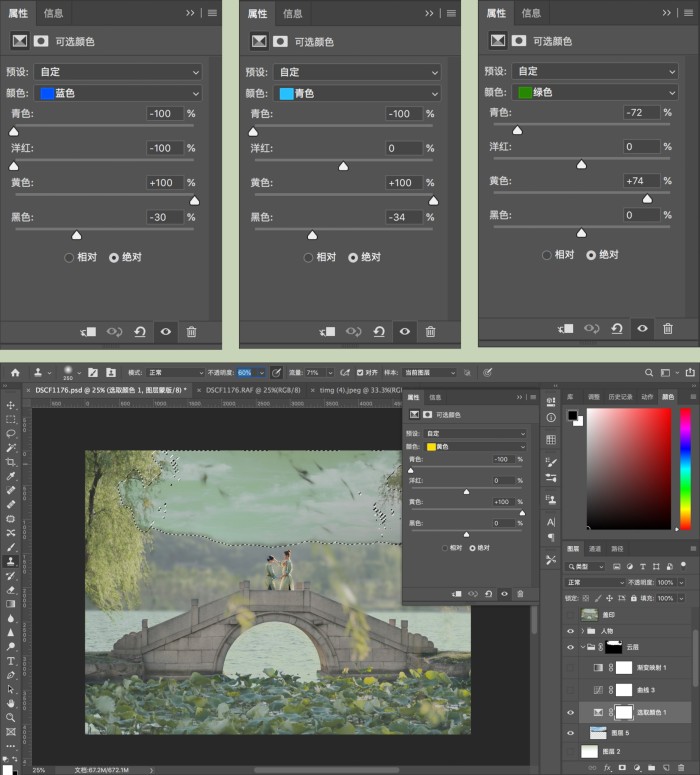Expand the 人物 layer group

pos(582,631)
